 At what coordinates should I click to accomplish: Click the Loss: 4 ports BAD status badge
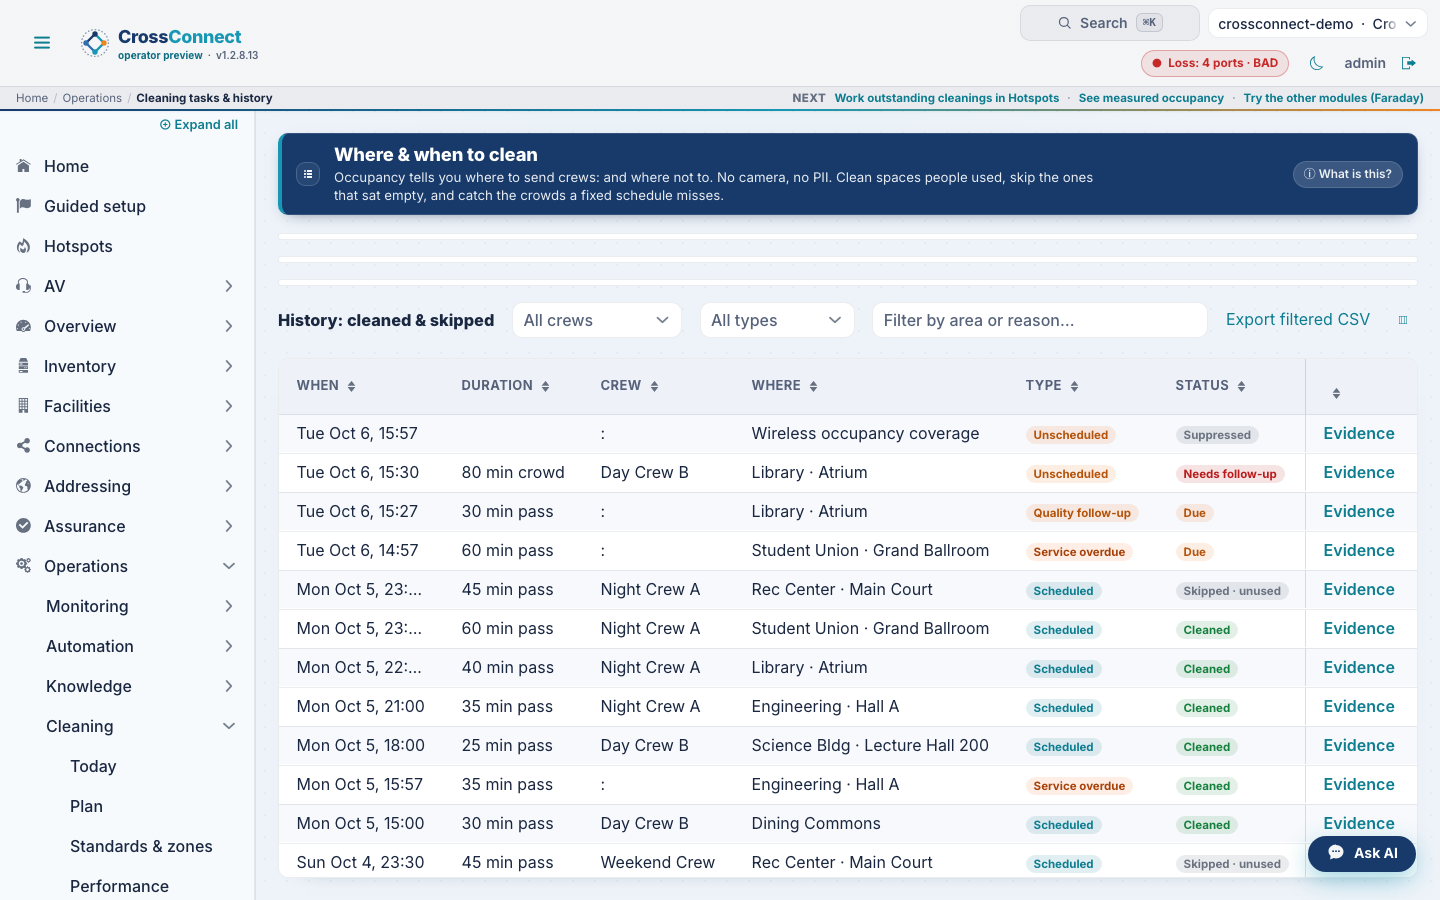(x=1215, y=63)
